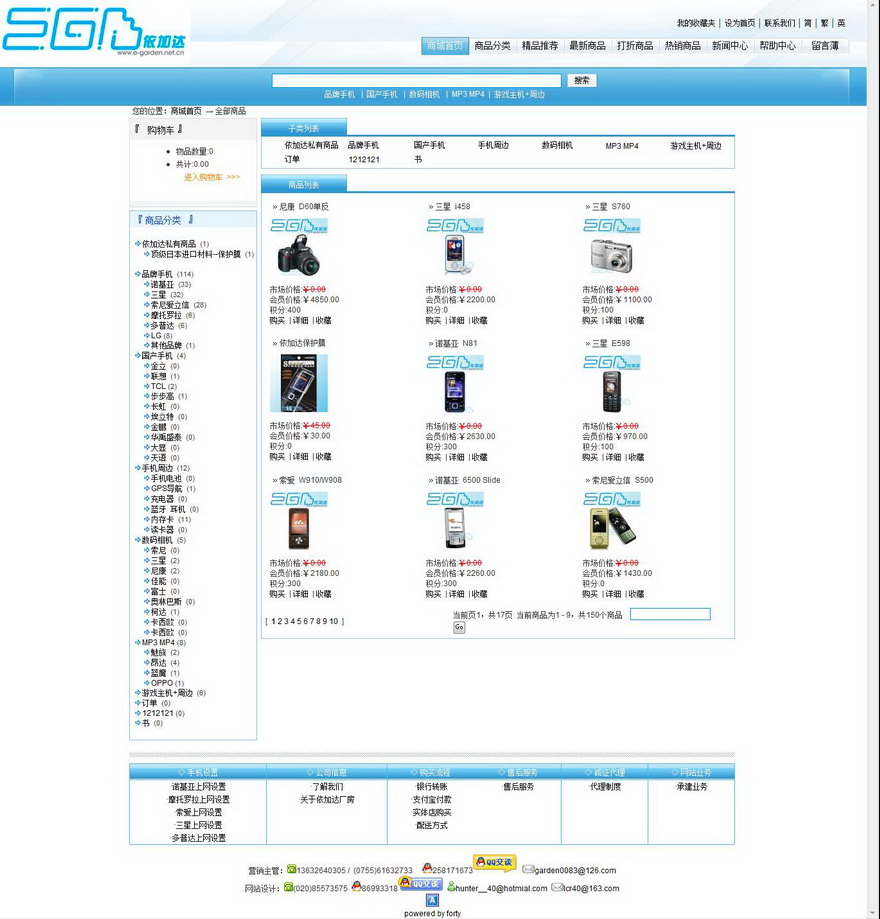880x919 pixels.
Task: Open 支付宝付款 footer link
Action: pyautogui.click(x=432, y=799)
